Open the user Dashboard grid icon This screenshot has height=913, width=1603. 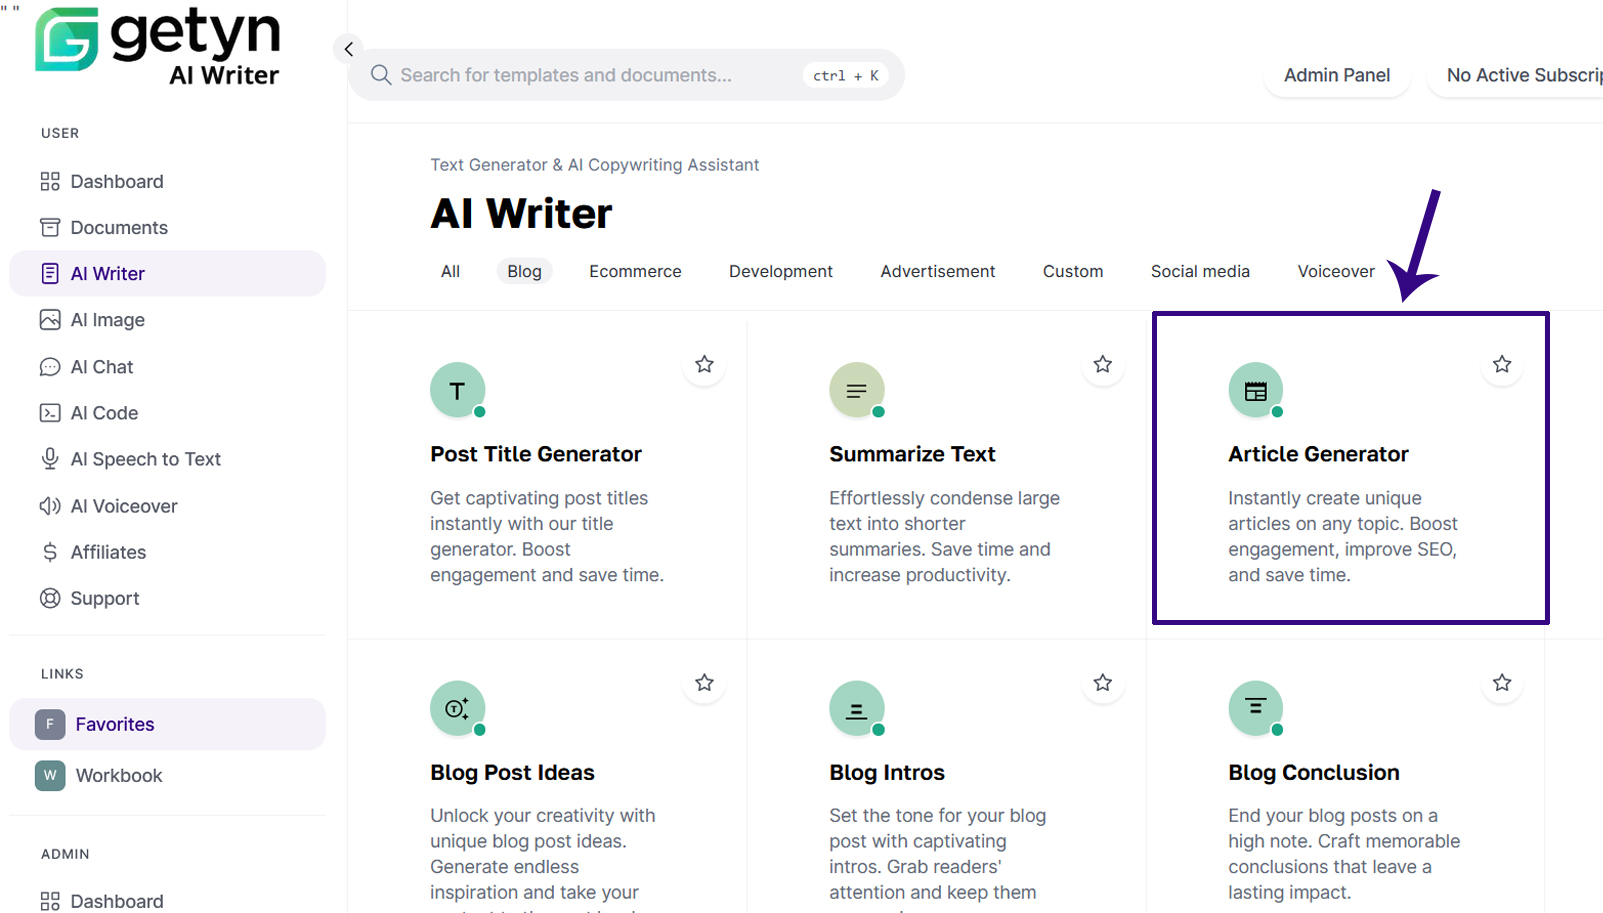(x=50, y=181)
